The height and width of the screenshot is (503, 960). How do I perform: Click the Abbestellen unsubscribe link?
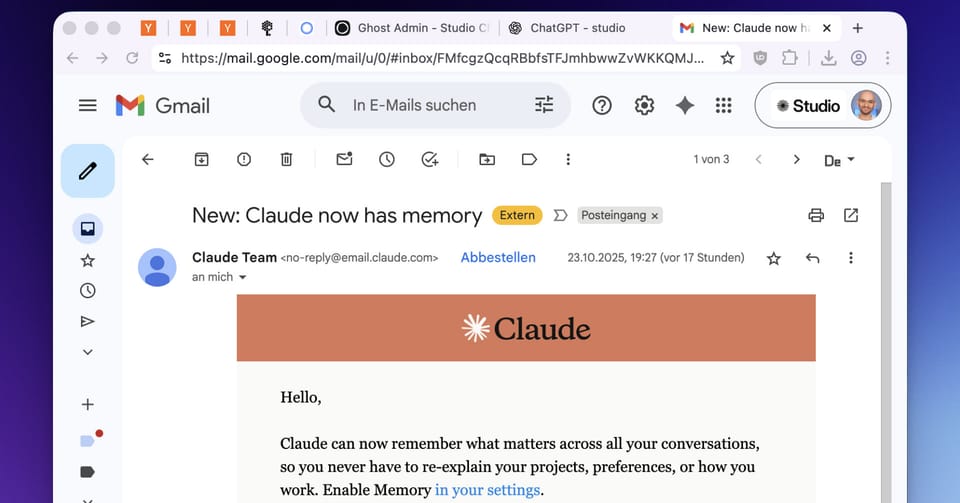click(498, 257)
